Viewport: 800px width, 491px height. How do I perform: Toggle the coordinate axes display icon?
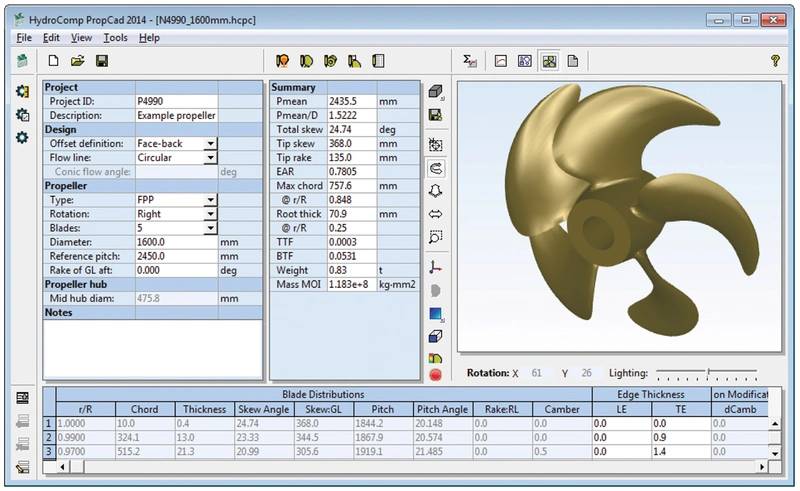[436, 267]
